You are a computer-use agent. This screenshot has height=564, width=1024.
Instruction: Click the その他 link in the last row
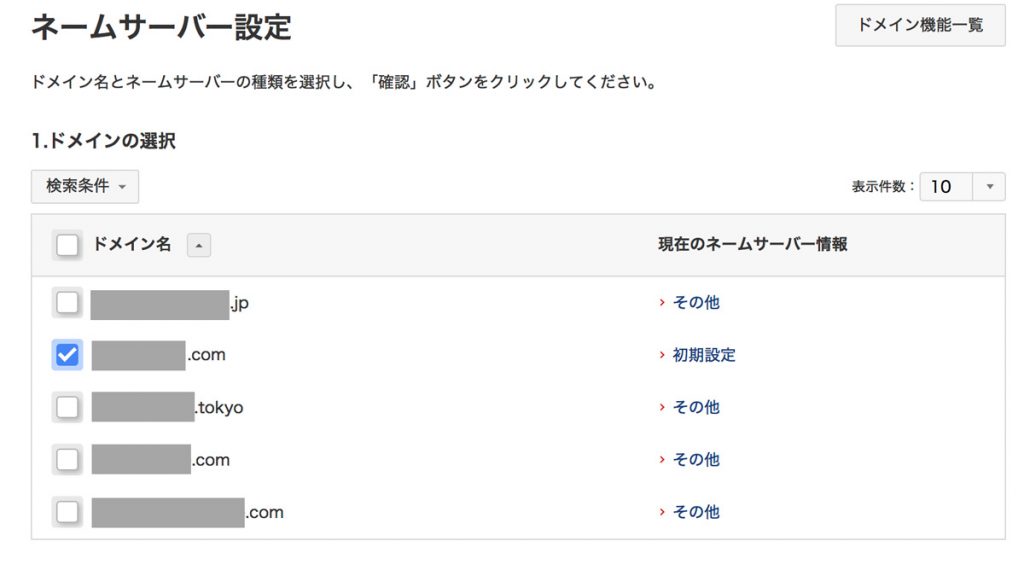(696, 512)
